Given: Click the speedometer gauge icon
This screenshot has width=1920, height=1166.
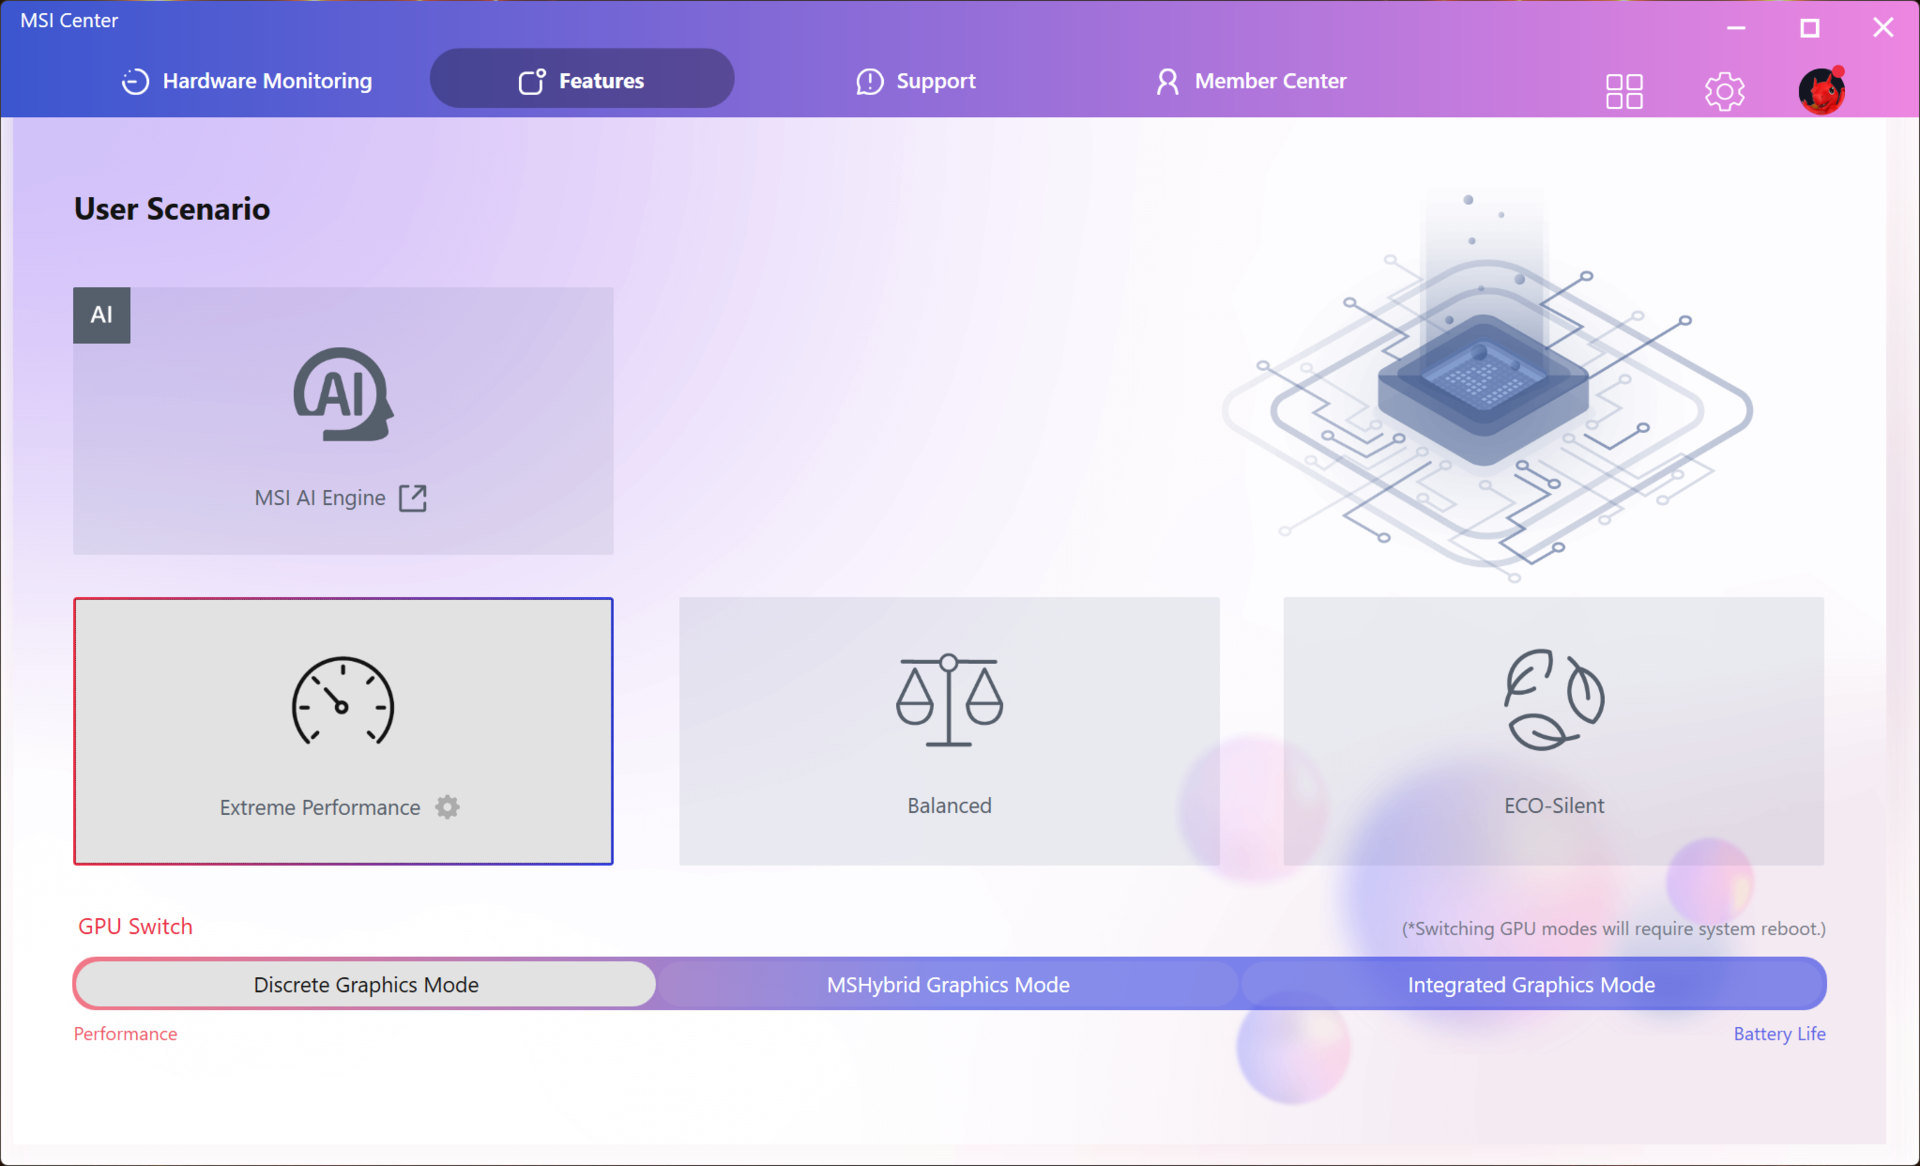Looking at the screenshot, I should pyautogui.click(x=342, y=702).
